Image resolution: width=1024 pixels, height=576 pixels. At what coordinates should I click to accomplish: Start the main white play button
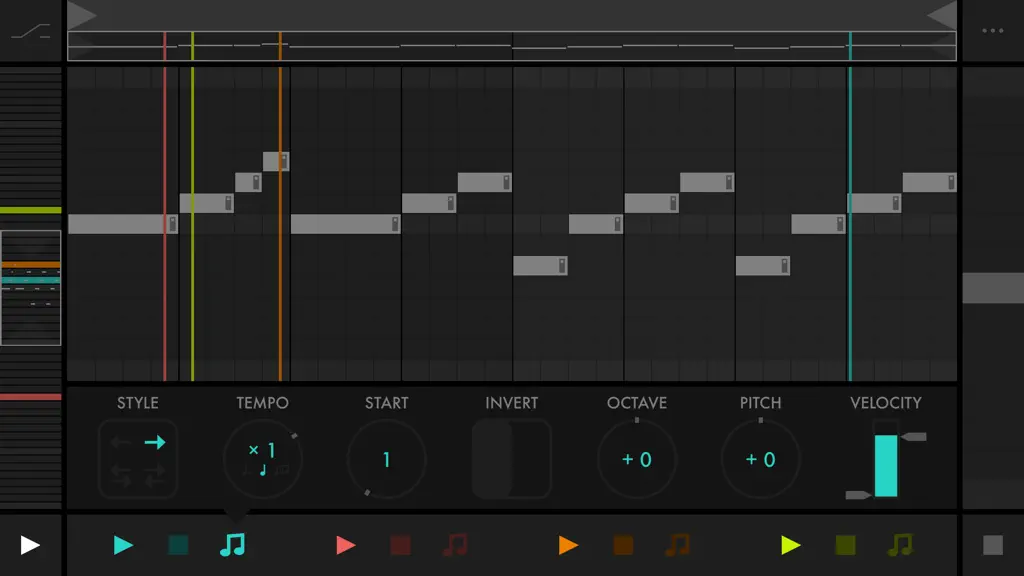30,545
